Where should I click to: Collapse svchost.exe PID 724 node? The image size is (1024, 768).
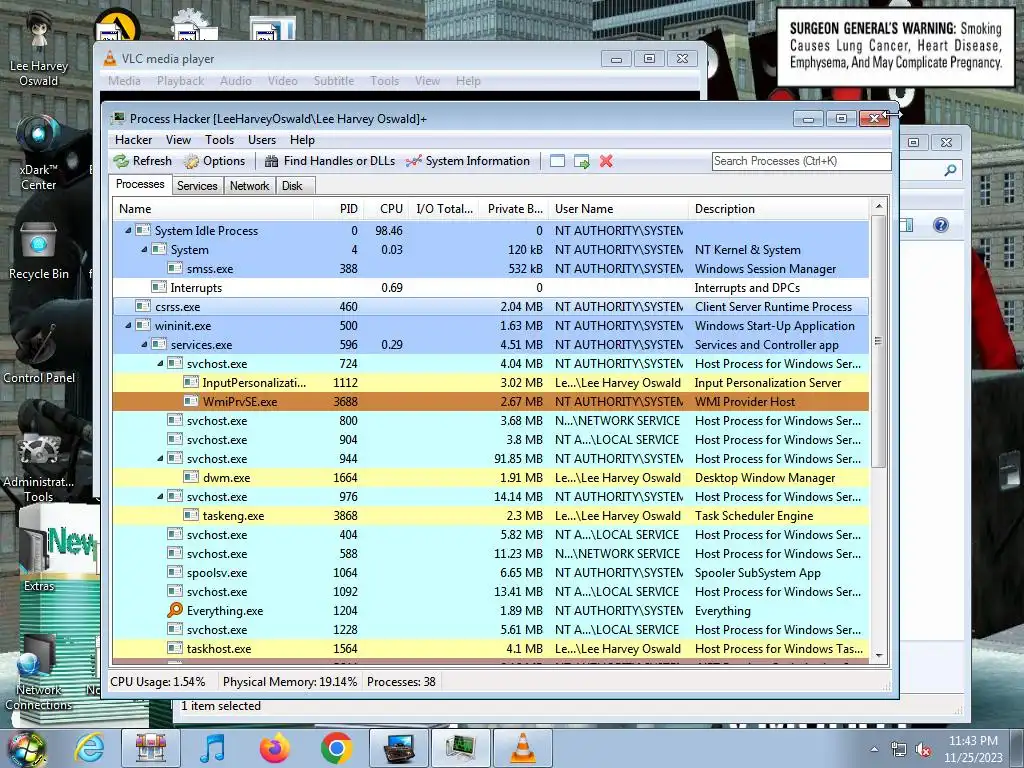click(x=160, y=362)
